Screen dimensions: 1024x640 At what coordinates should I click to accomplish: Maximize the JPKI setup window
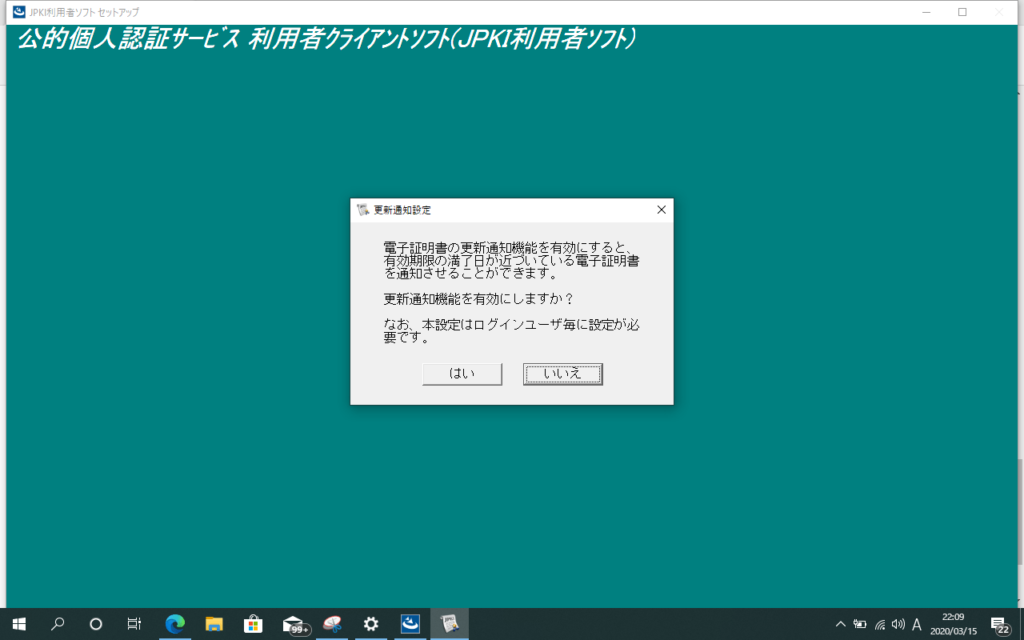tap(962, 12)
